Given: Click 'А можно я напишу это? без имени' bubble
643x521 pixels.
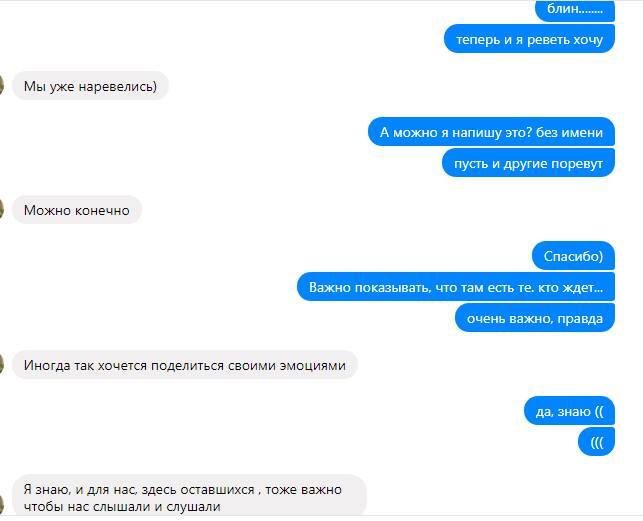Looking at the screenshot, I should click(x=491, y=132).
